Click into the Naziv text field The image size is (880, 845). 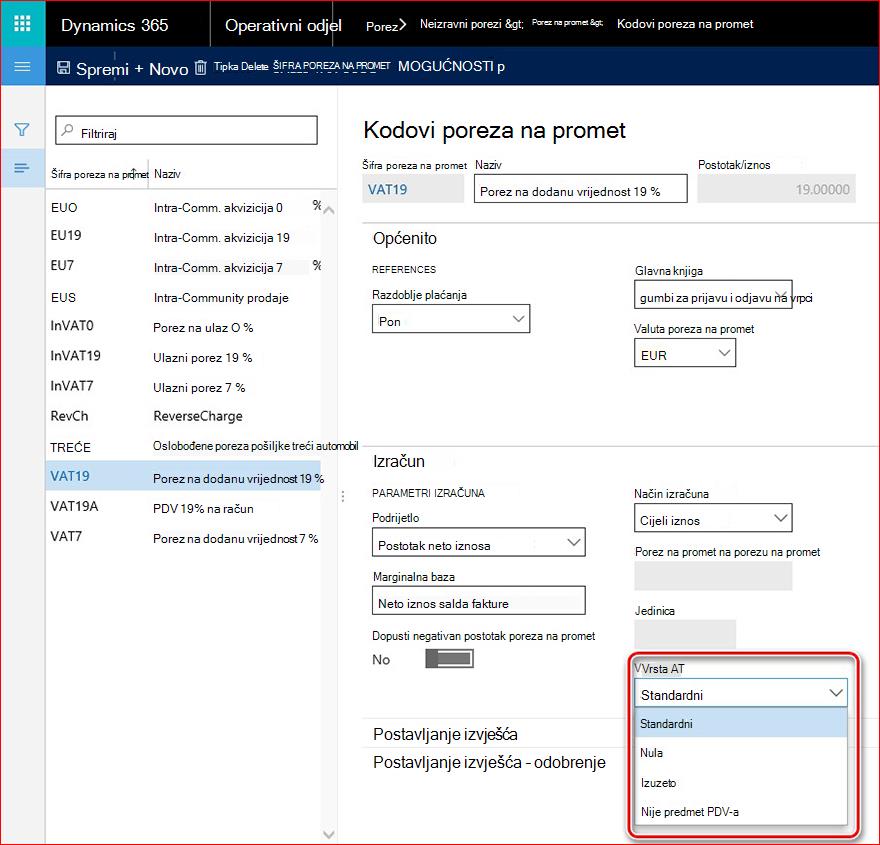coord(580,189)
